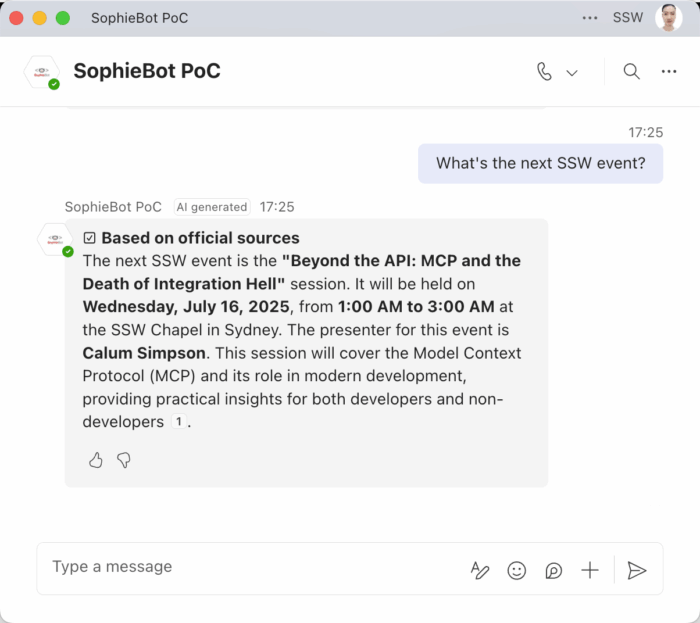This screenshot has height=623, width=700.
Task: Search within the SophieBot chat
Action: [x=631, y=71]
